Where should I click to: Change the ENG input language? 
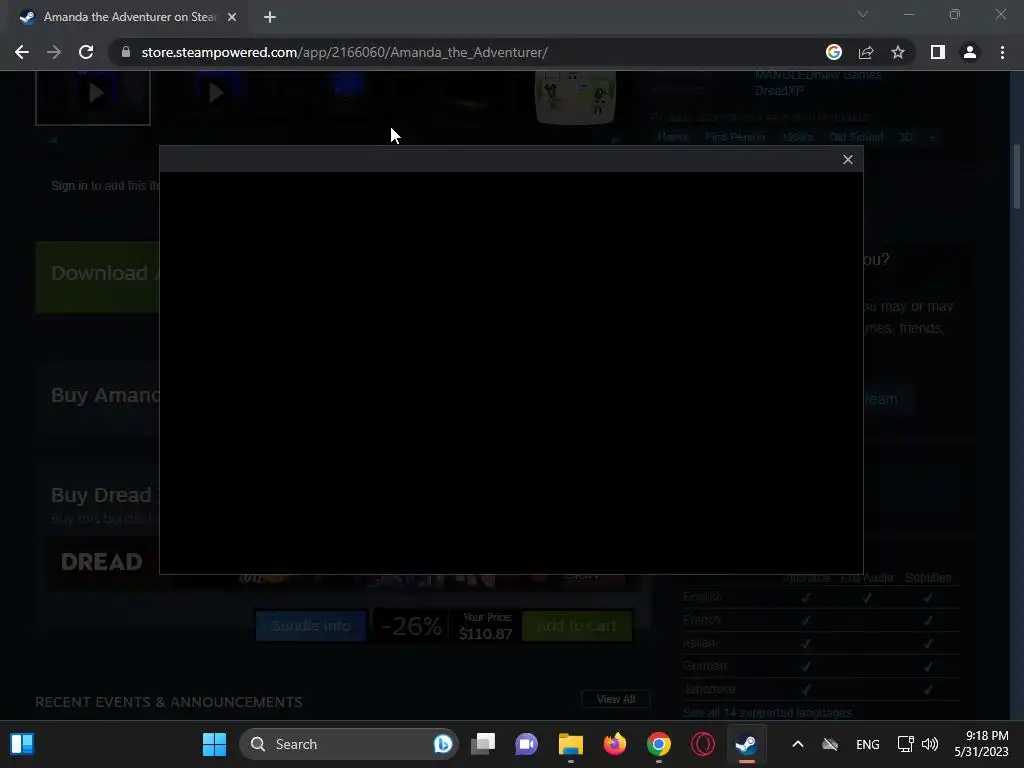(867, 744)
